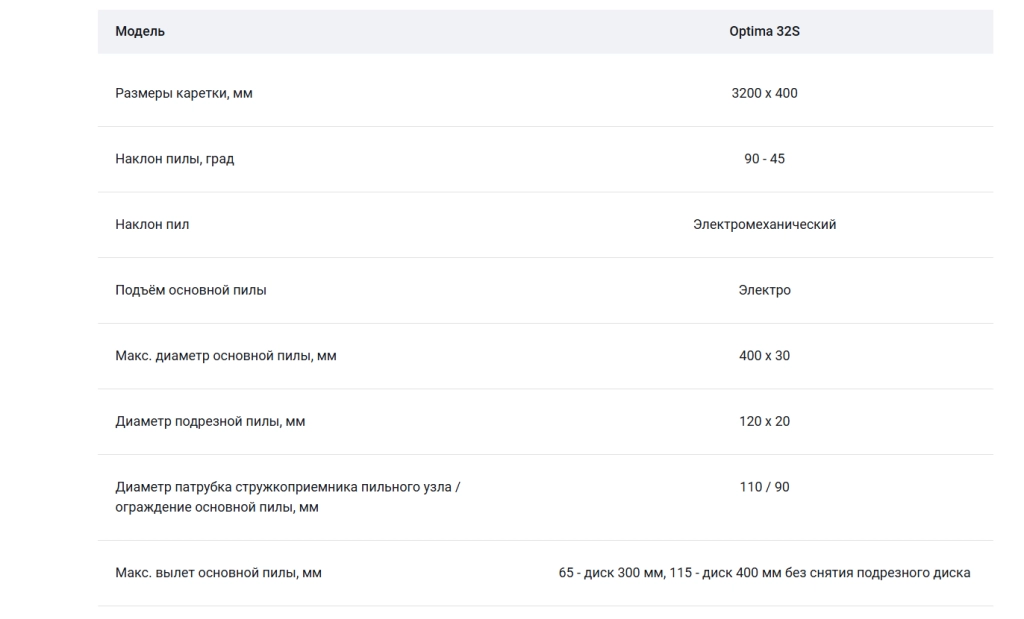Select the 'Подъём основной пилы' label
Screen dimensions: 1024x619
click(191, 290)
